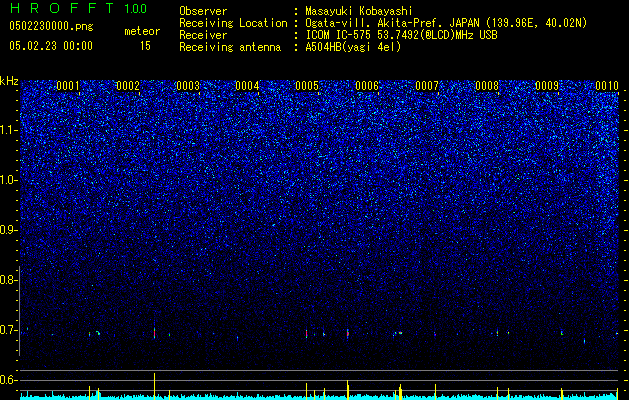Image resolution: width=629 pixels, height=400 pixels.
Task: Click the A504HB(yagi 4el) antenna text
Action: [353, 47]
